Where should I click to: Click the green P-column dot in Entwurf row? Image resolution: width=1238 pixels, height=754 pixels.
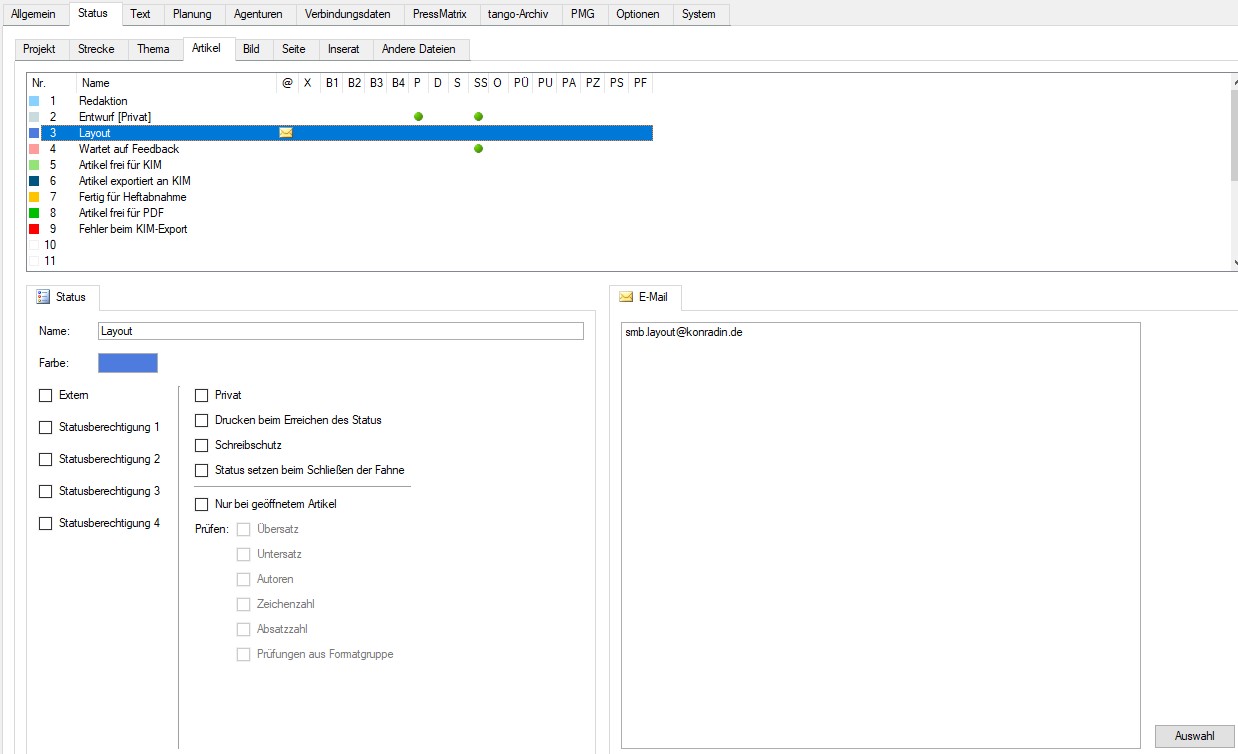418,117
